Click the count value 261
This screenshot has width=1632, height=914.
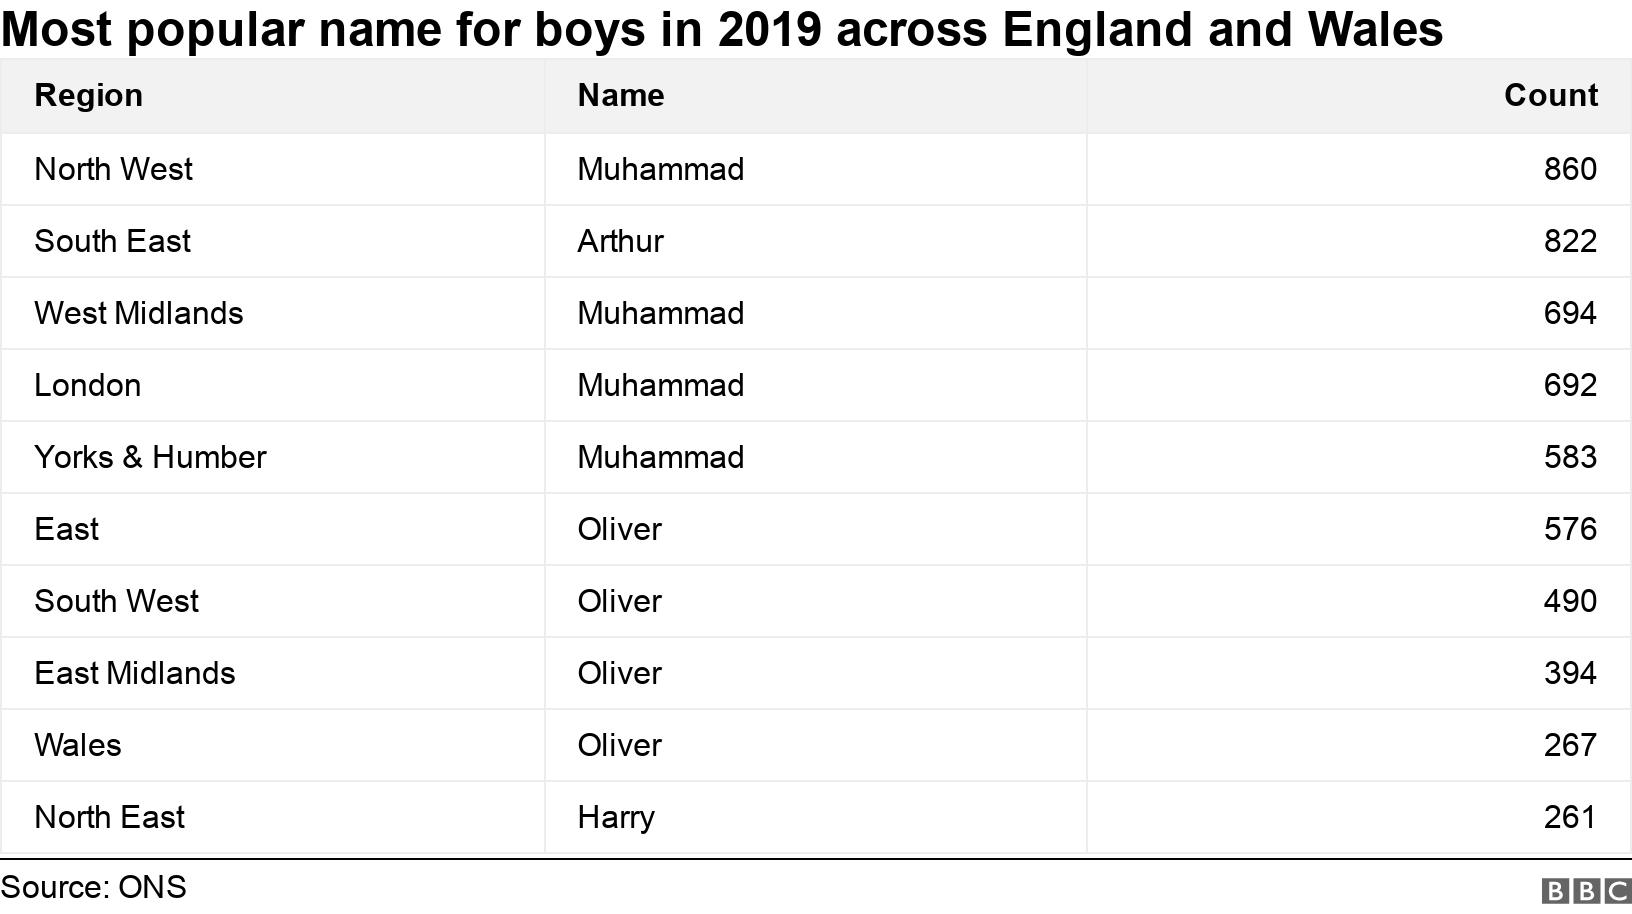click(x=1569, y=817)
